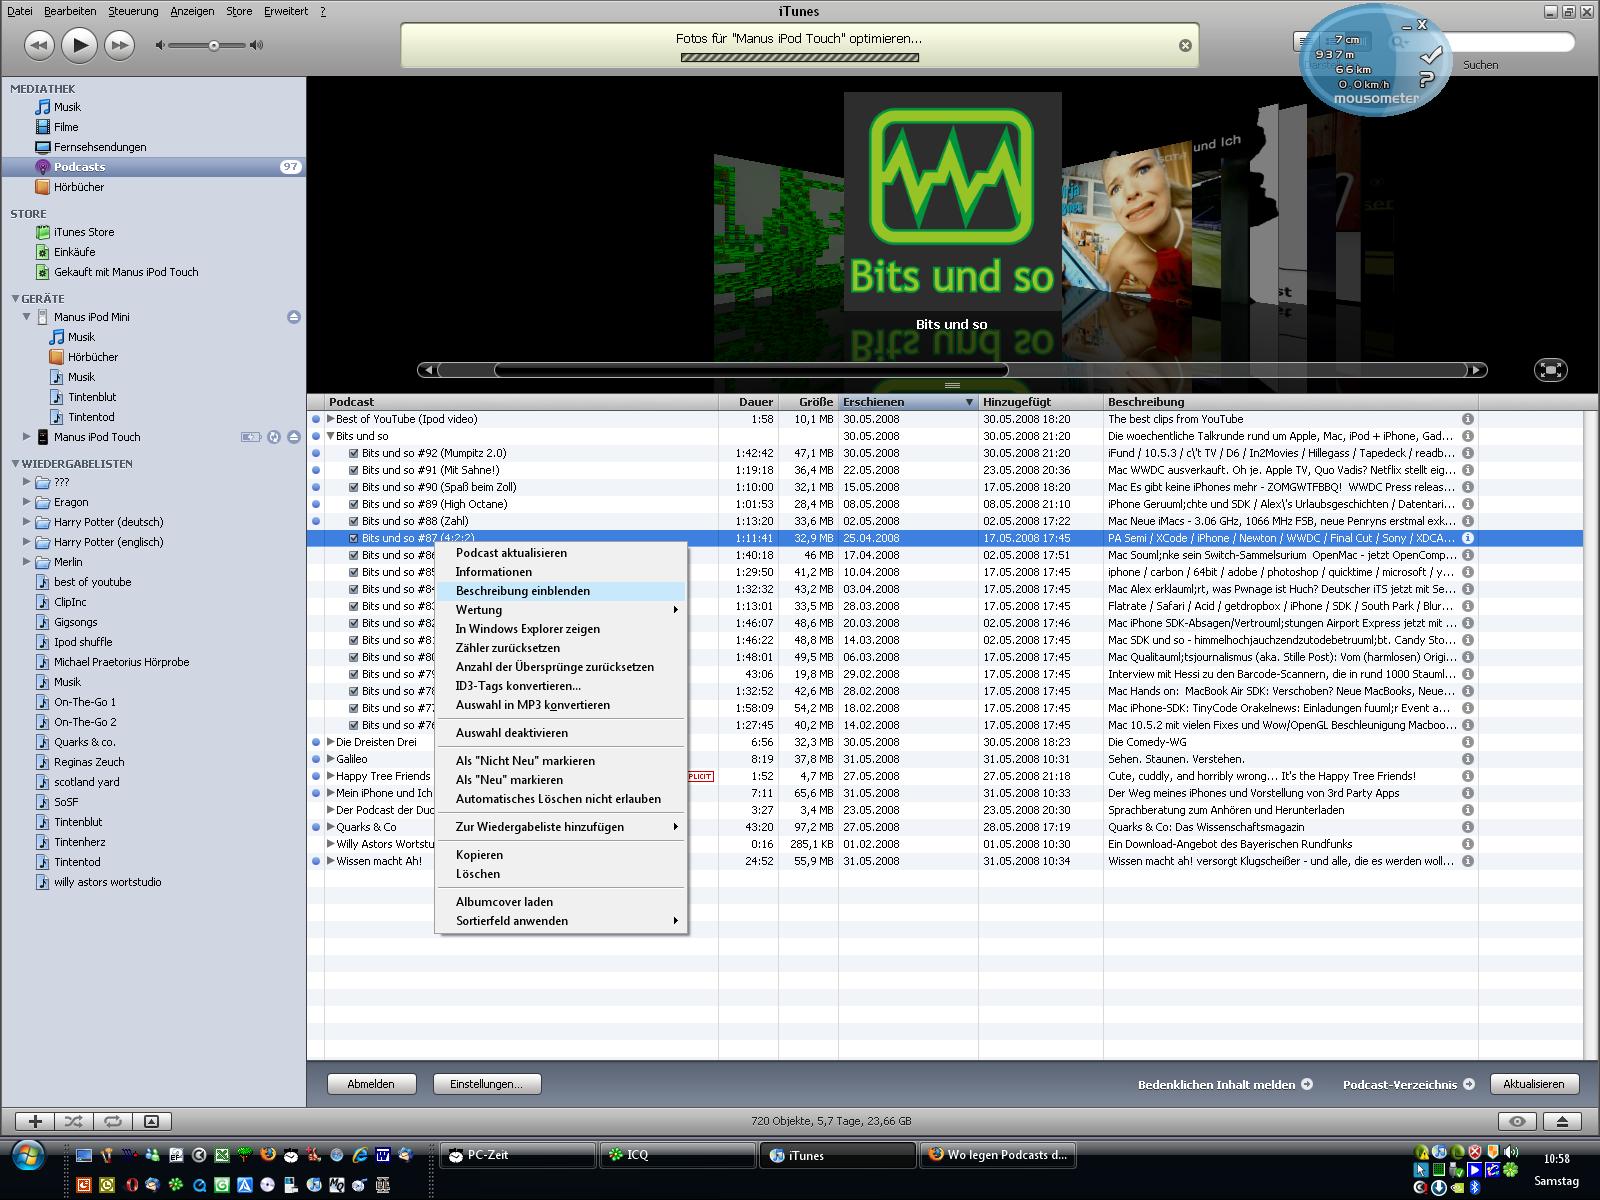Viewport: 1600px width, 1200px height.
Task: Eject disc button at bottom right
Action: coord(1563,1121)
